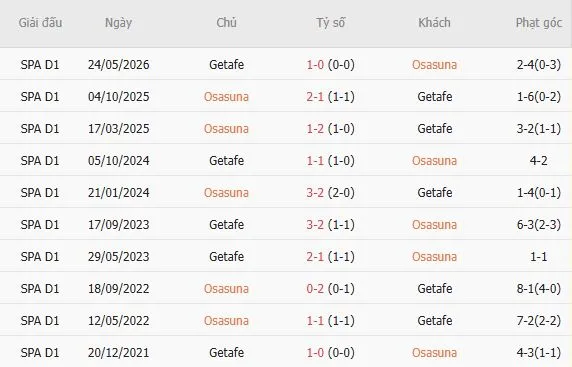This screenshot has width=572, height=367.
Task: Select the Ngày column header
Action: [118, 23]
